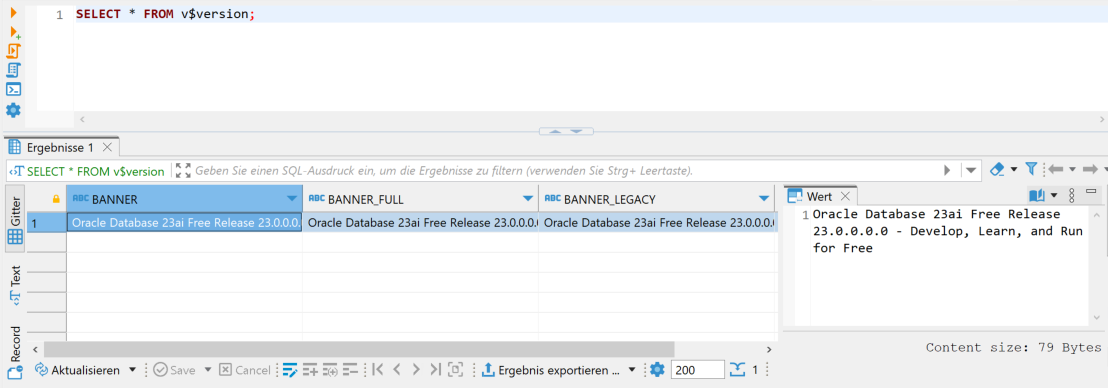Select the BANNER cell in row 1
The height and width of the screenshot is (388, 1108).
[184, 223]
